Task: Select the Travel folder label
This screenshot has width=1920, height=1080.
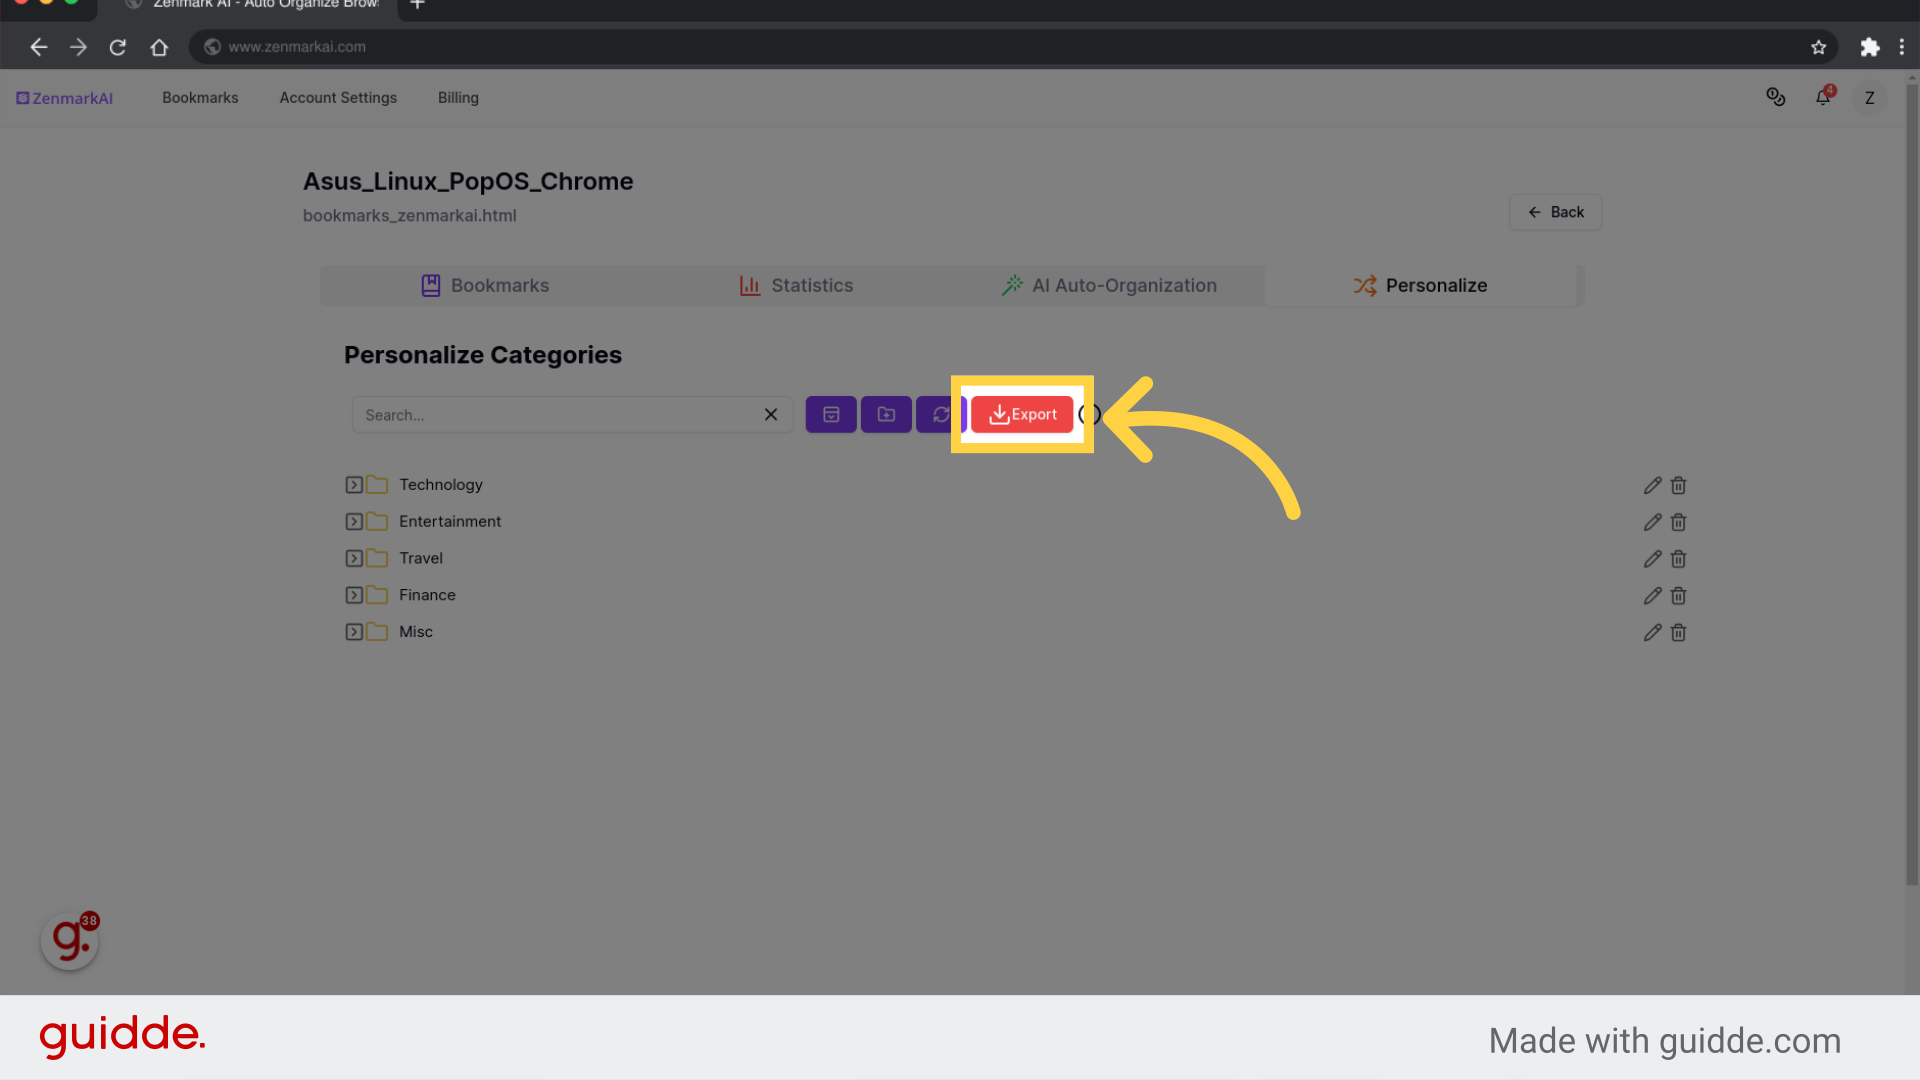Action: point(421,558)
